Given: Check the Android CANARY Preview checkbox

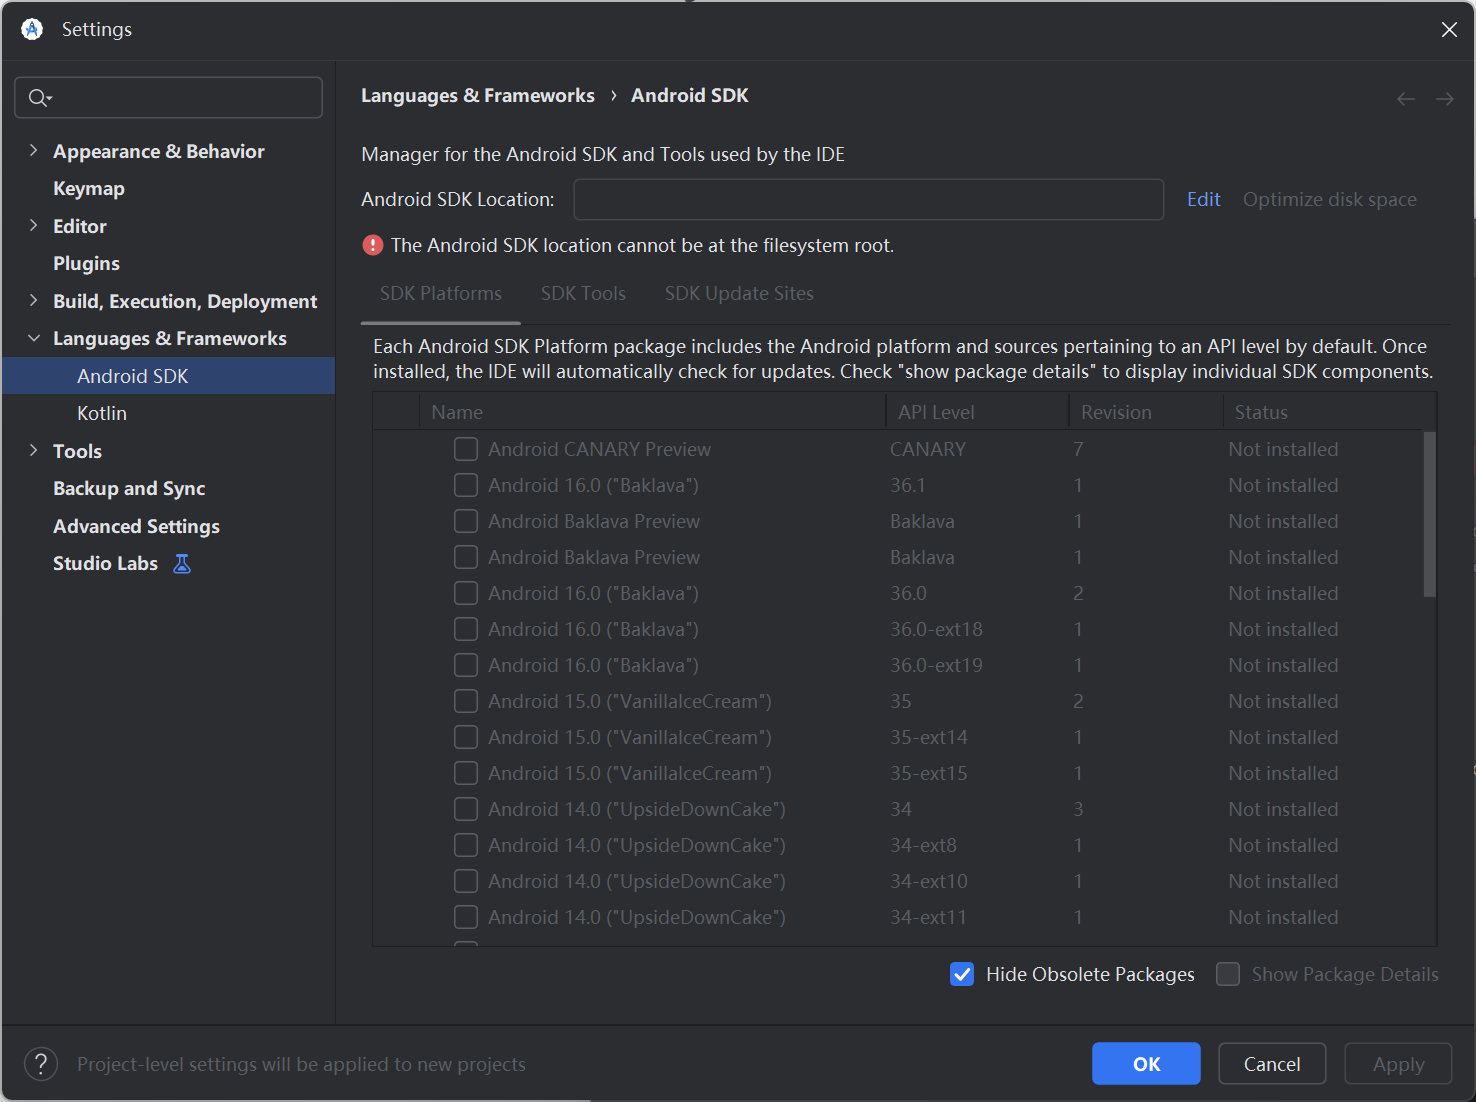Looking at the screenshot, I should tap(466, 449).
